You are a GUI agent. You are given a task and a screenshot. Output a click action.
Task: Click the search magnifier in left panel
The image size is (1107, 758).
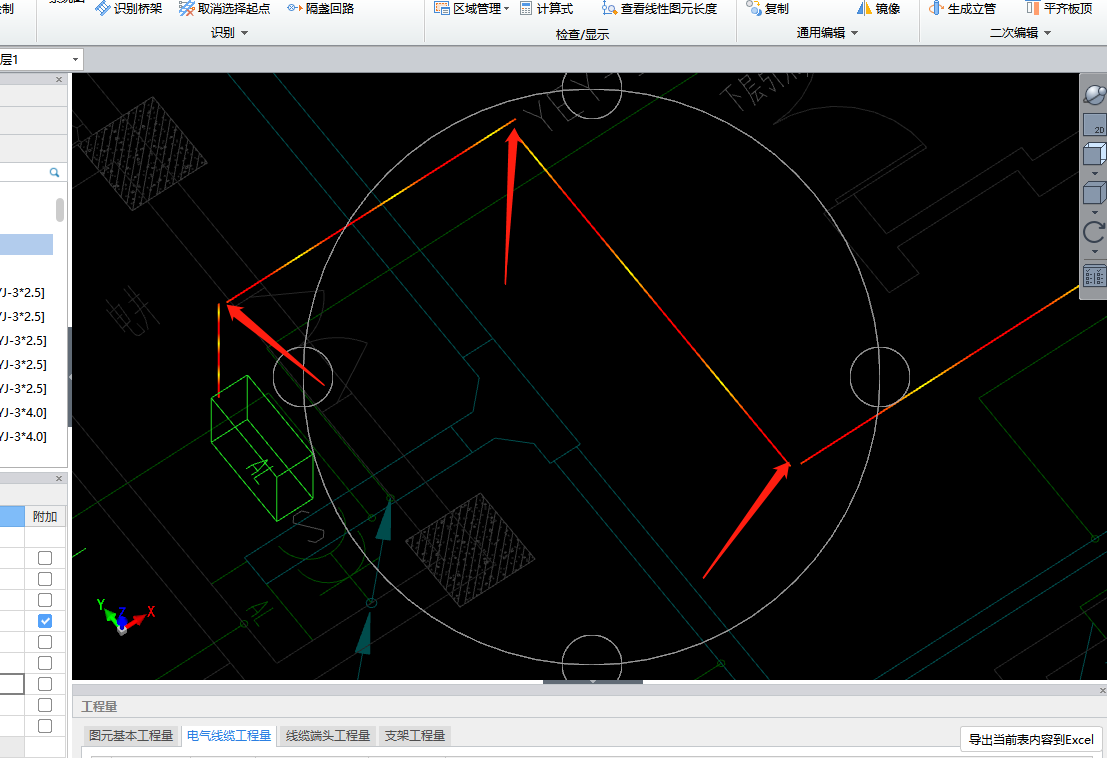point(54,172)
